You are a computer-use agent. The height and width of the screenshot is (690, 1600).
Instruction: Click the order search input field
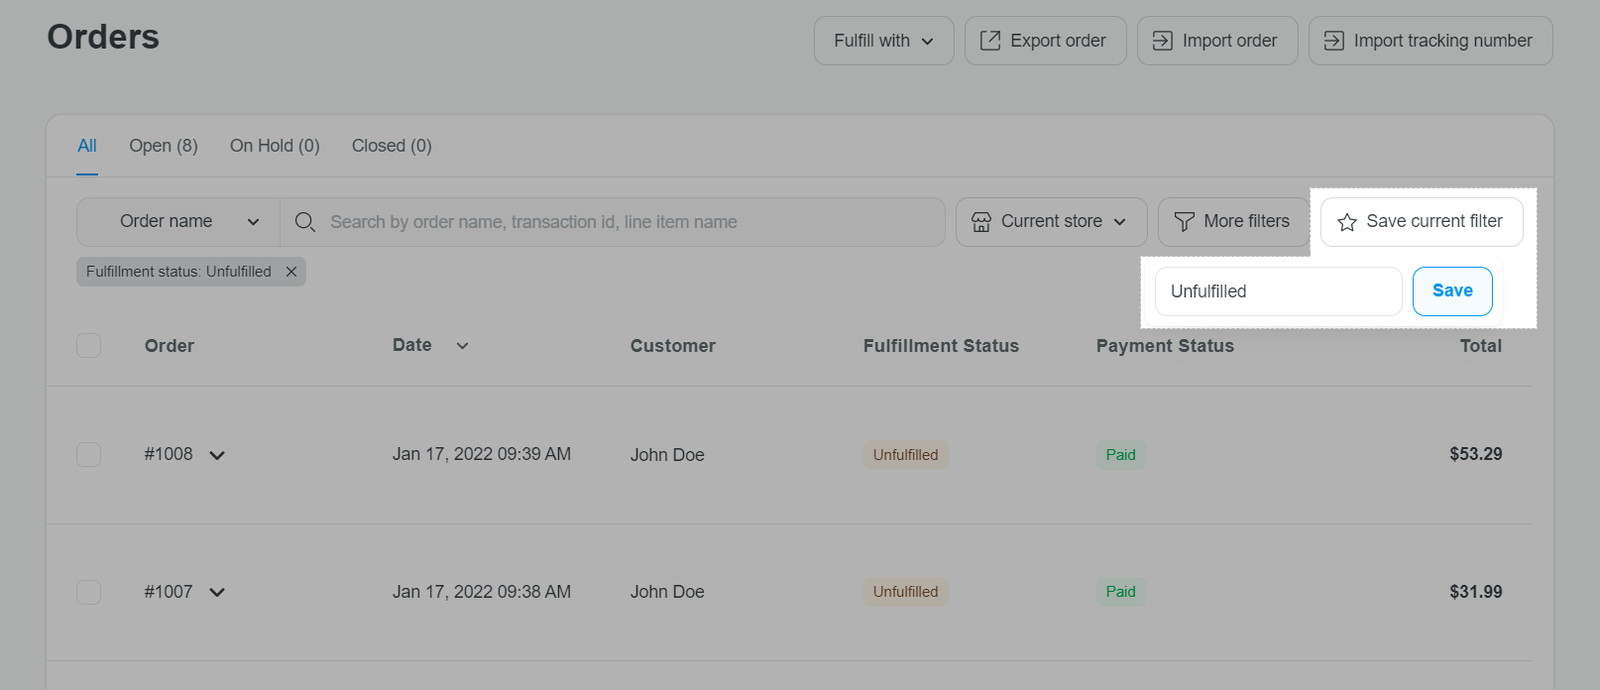[612, 221]
